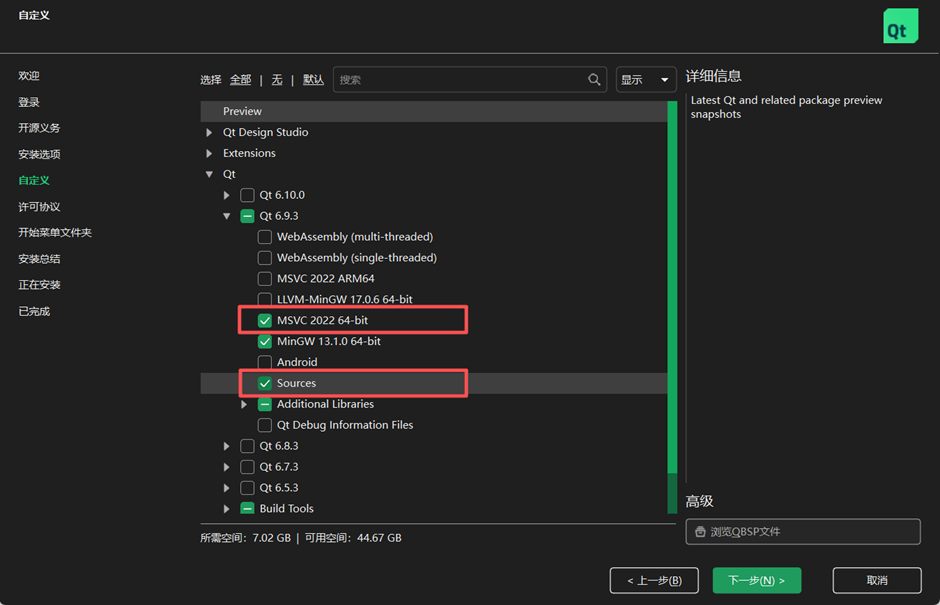Expand the Additional Libraries node
Screen dimensions: 940x605
[x=243, y=404]
